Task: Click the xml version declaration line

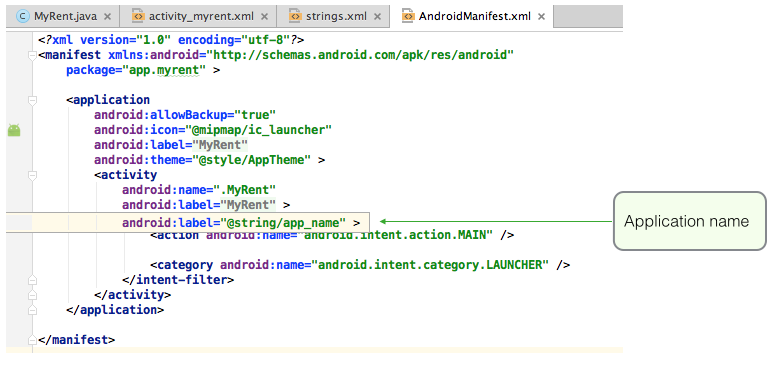Action: click(x=171, y=40)
